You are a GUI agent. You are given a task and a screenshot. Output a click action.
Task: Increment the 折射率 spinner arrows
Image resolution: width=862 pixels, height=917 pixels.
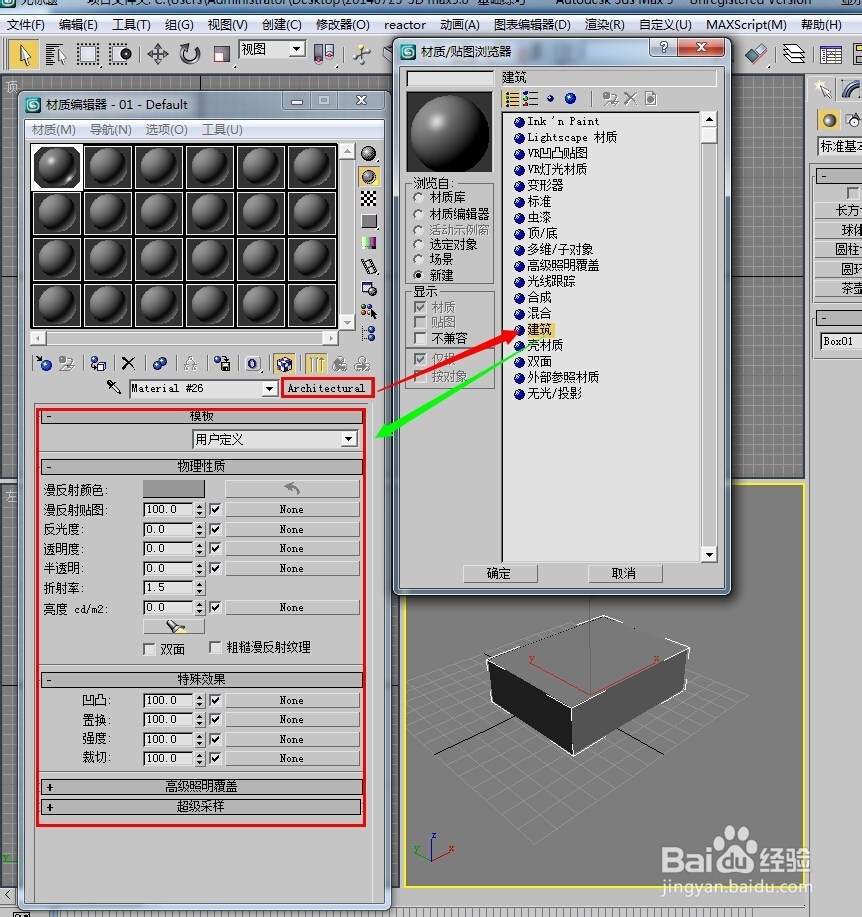coord(199,584)
